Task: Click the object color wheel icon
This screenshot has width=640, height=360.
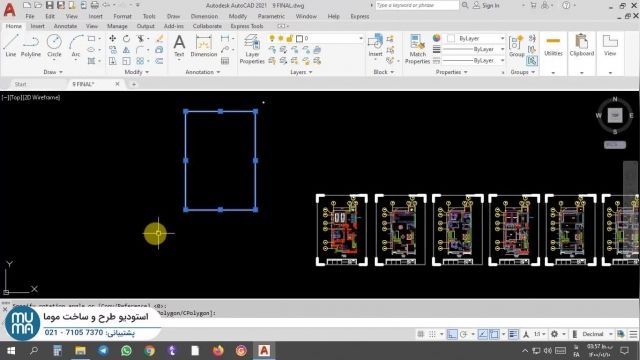Action: (437, 38)
